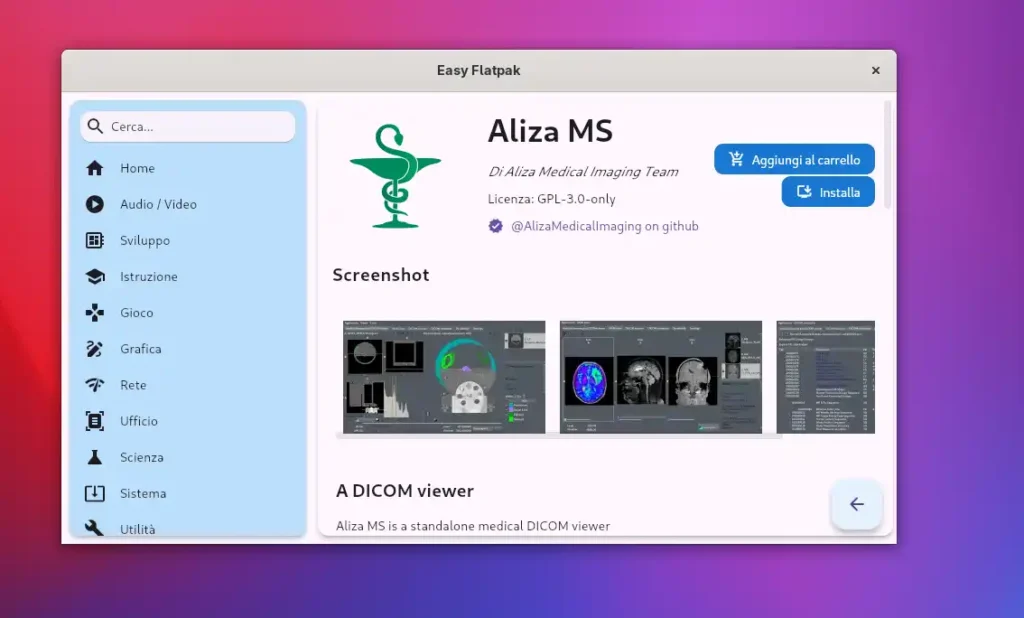Go to the Utilità category
Screen dimensions: 1024x618
click(x=137, y=528)
